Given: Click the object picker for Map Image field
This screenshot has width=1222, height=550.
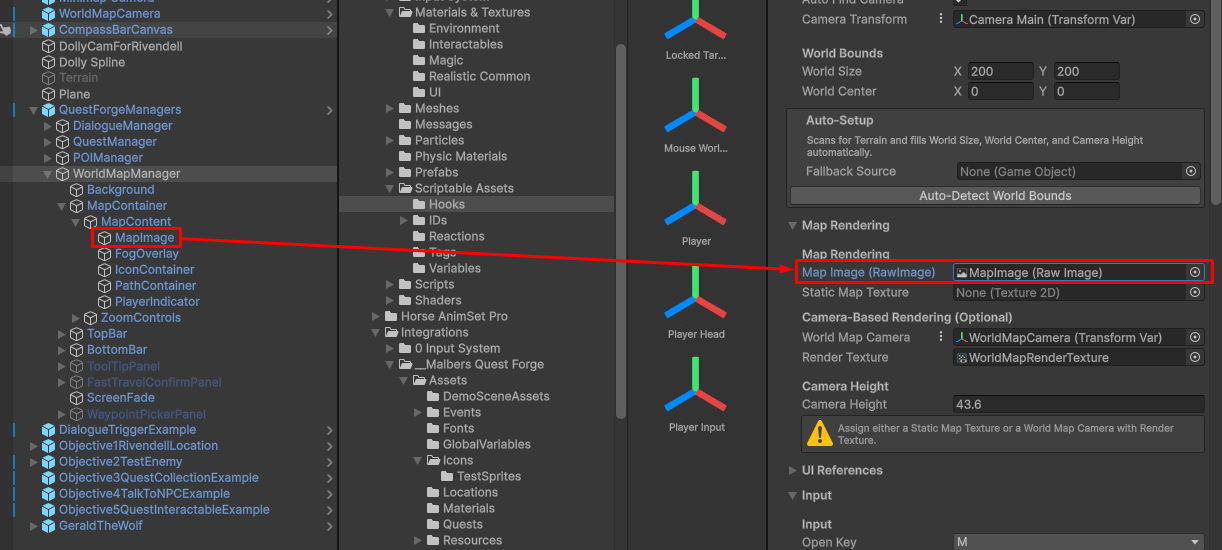Looking at the screenshot, I should click(1194, 272).
